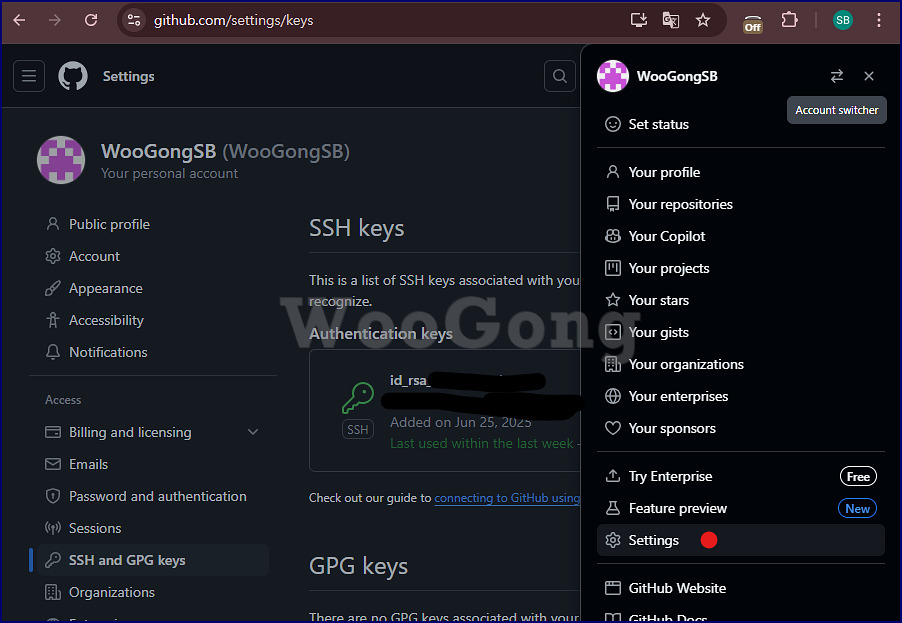Open Your organizations menu item
This screenshot has height=623, width=902.
741,364
